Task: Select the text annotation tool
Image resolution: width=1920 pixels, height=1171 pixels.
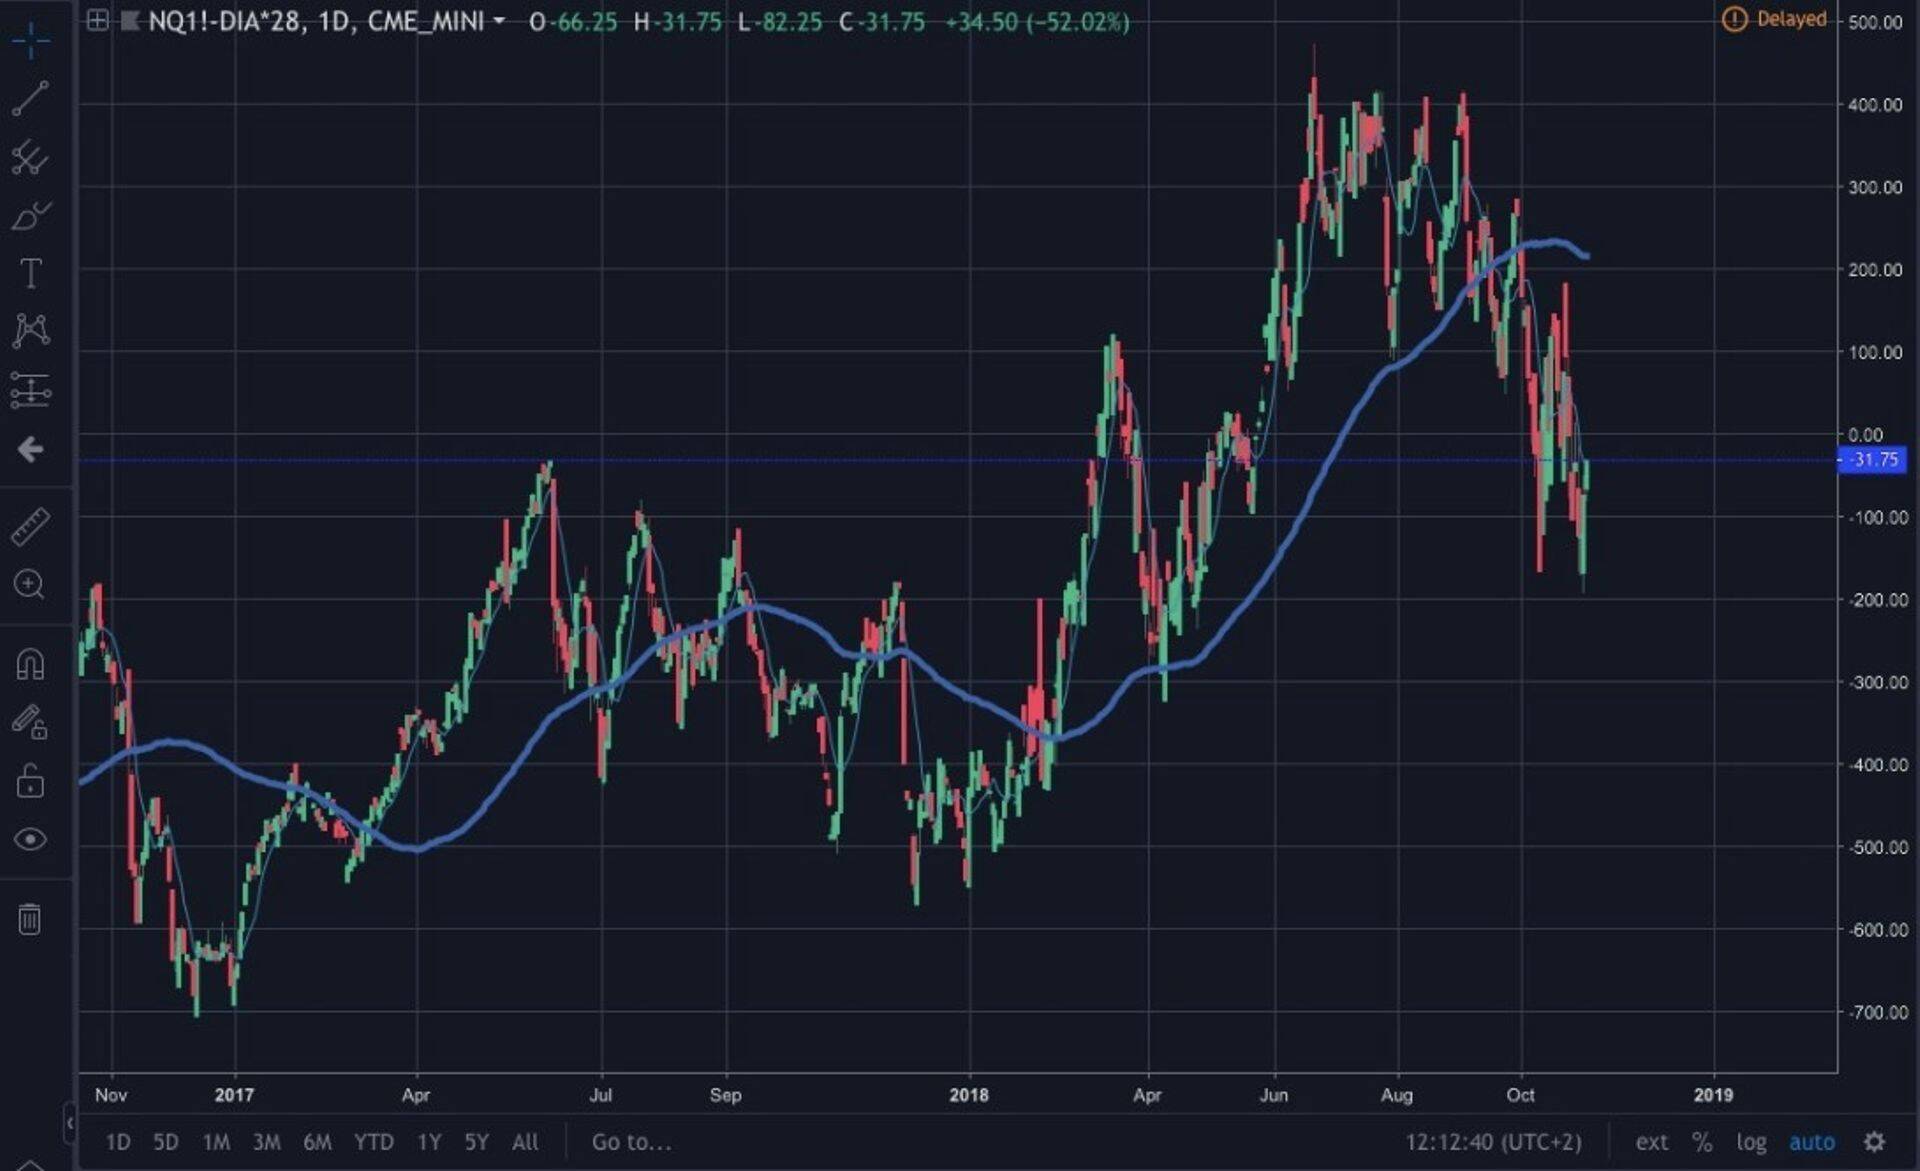Action: pyautogui.click(x=30, y=273)
